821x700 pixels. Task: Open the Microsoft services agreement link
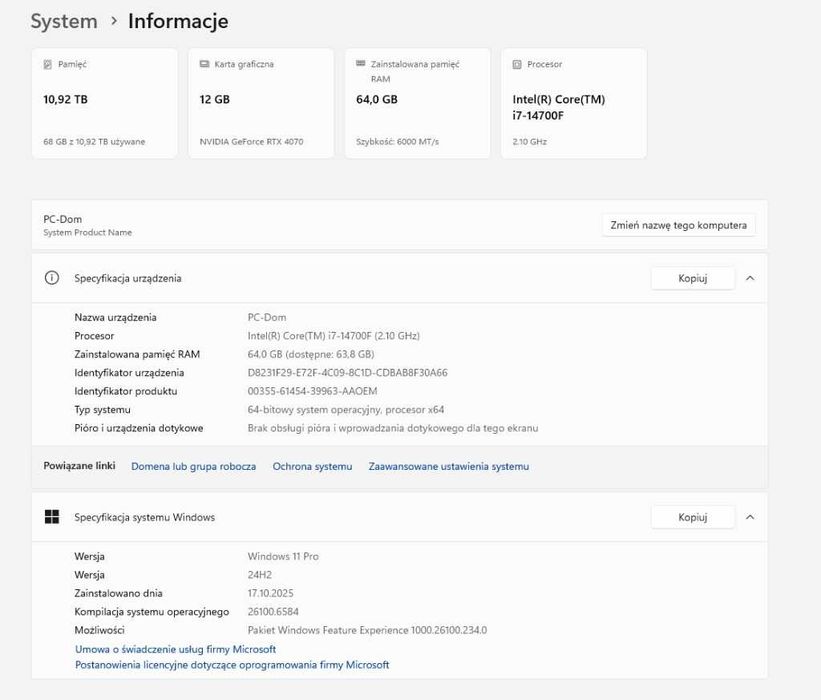pos(175,649)
